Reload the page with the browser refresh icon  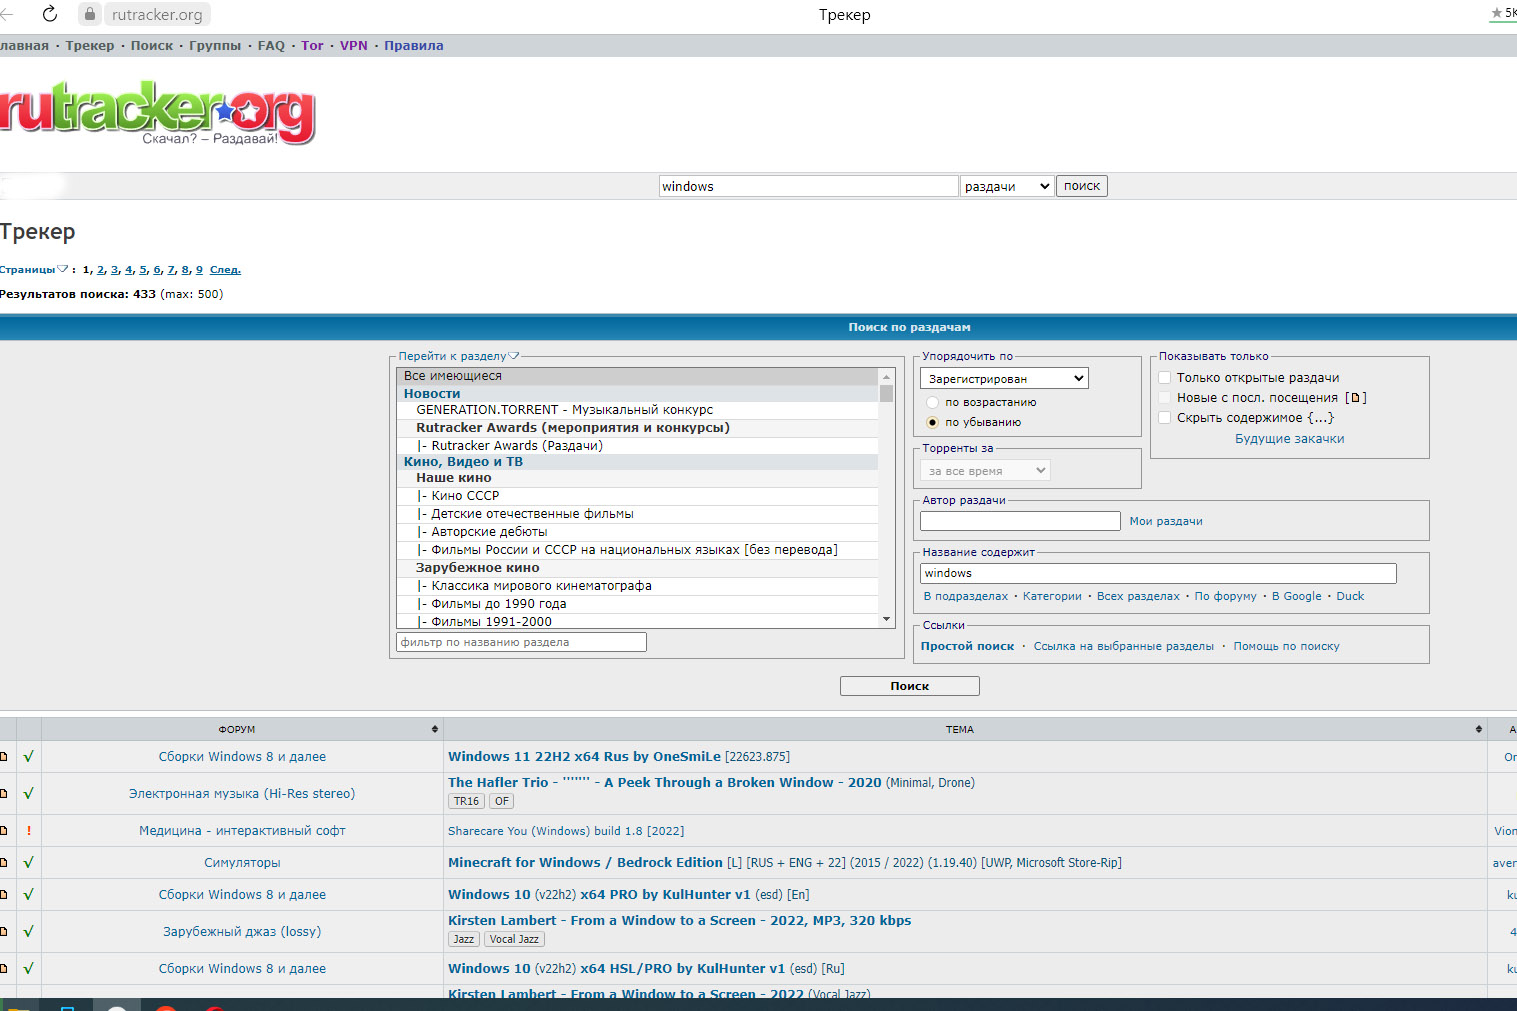tap(49, 14)
